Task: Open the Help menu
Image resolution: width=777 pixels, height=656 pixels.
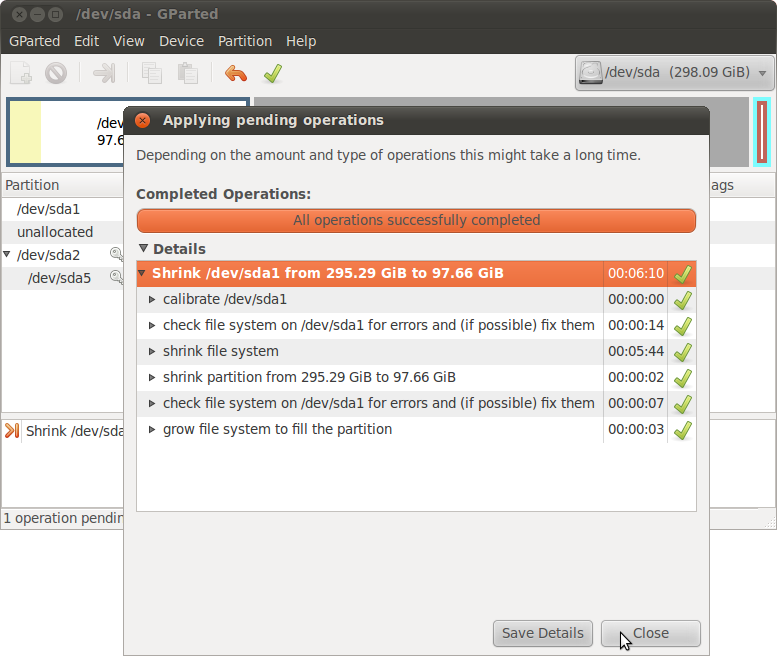Action: pos(301,41)
